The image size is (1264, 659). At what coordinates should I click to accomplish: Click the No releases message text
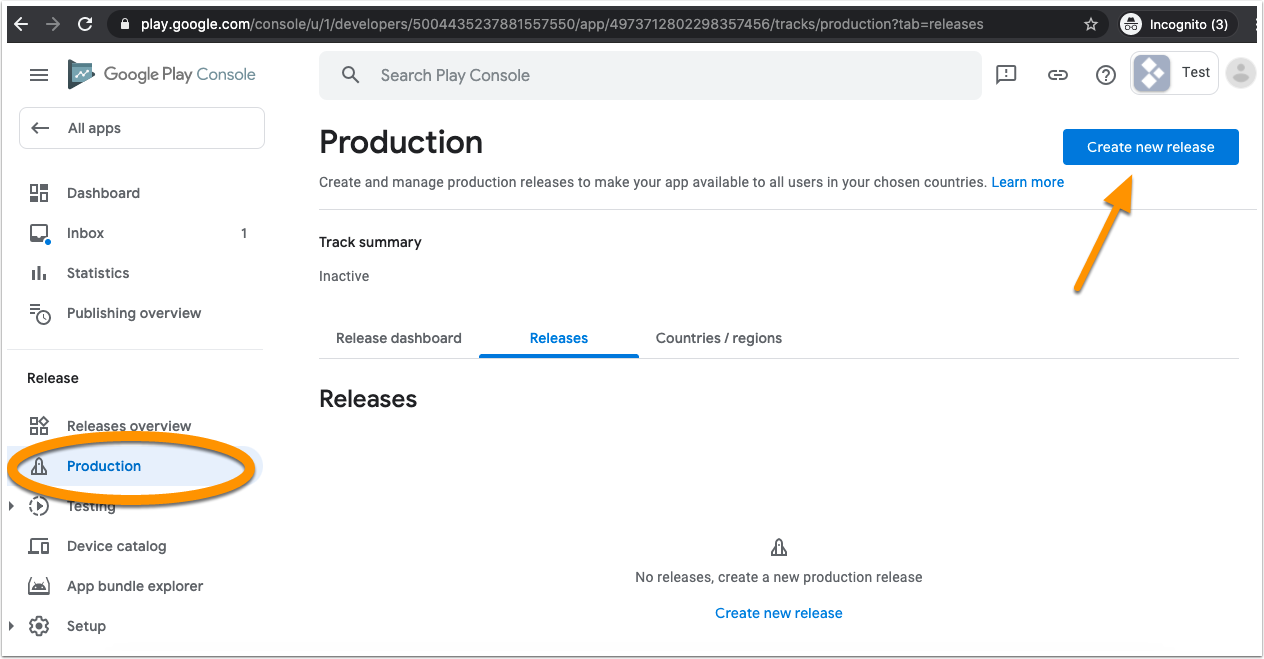[779, 577]
